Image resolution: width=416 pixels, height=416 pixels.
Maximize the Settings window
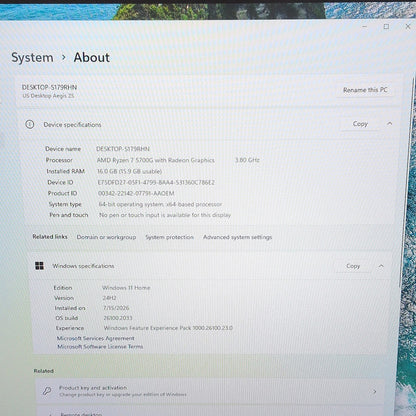(x=386, y=26)
